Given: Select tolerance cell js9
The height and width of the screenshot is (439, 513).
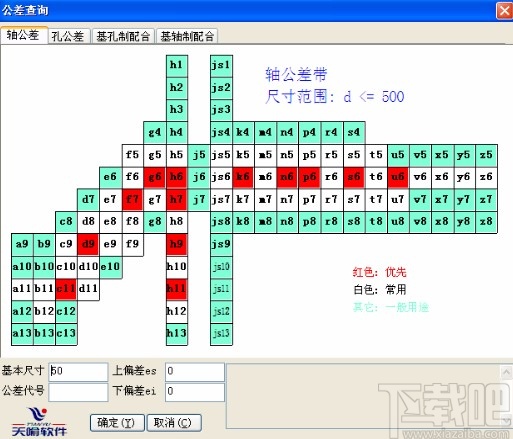Looking at the screenshot, I should pyautogui.click(x=221, y=245).
